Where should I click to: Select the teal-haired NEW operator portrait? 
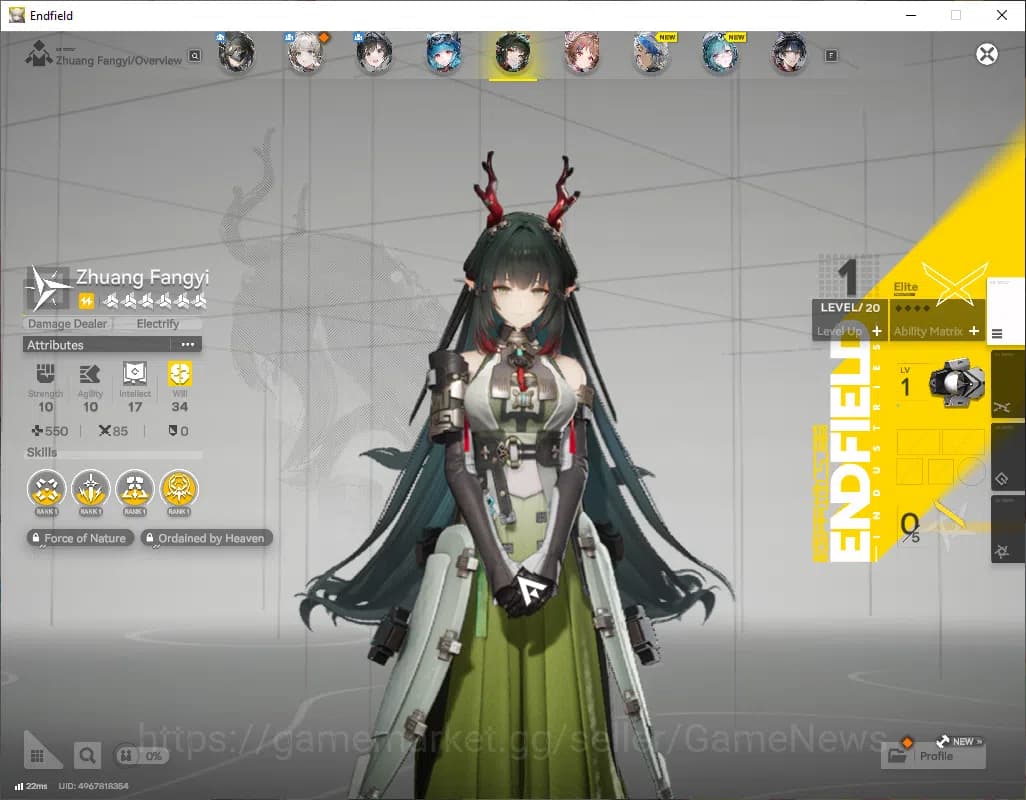coord(720,54)
